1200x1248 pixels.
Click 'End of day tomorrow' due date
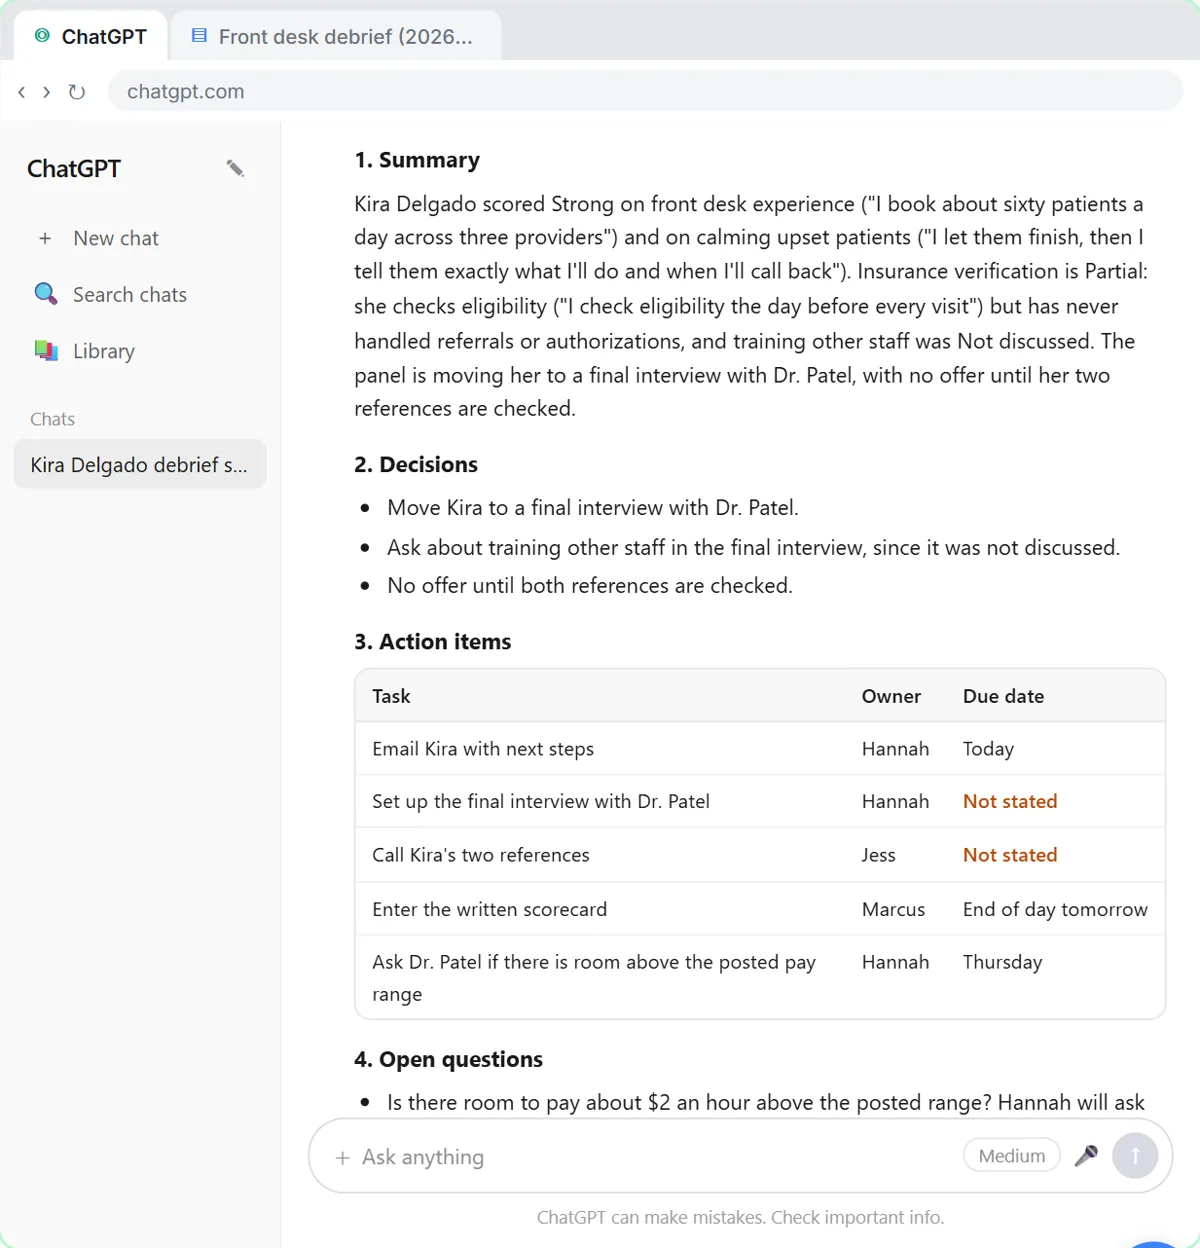point(1055,909)
